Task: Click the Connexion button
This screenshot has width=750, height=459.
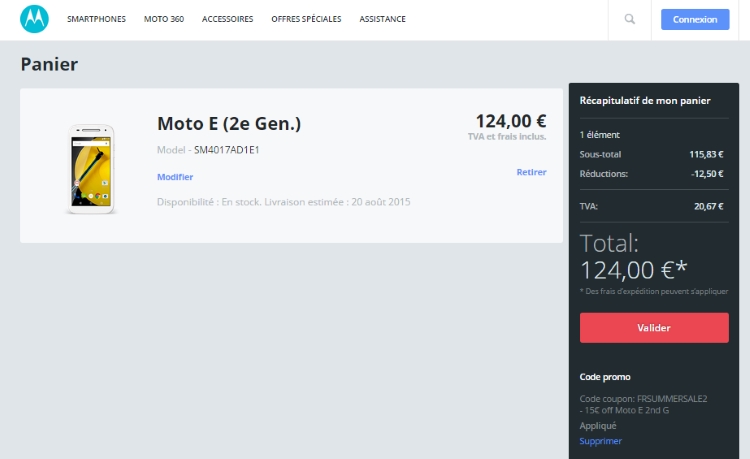Action: click(695, 20)
